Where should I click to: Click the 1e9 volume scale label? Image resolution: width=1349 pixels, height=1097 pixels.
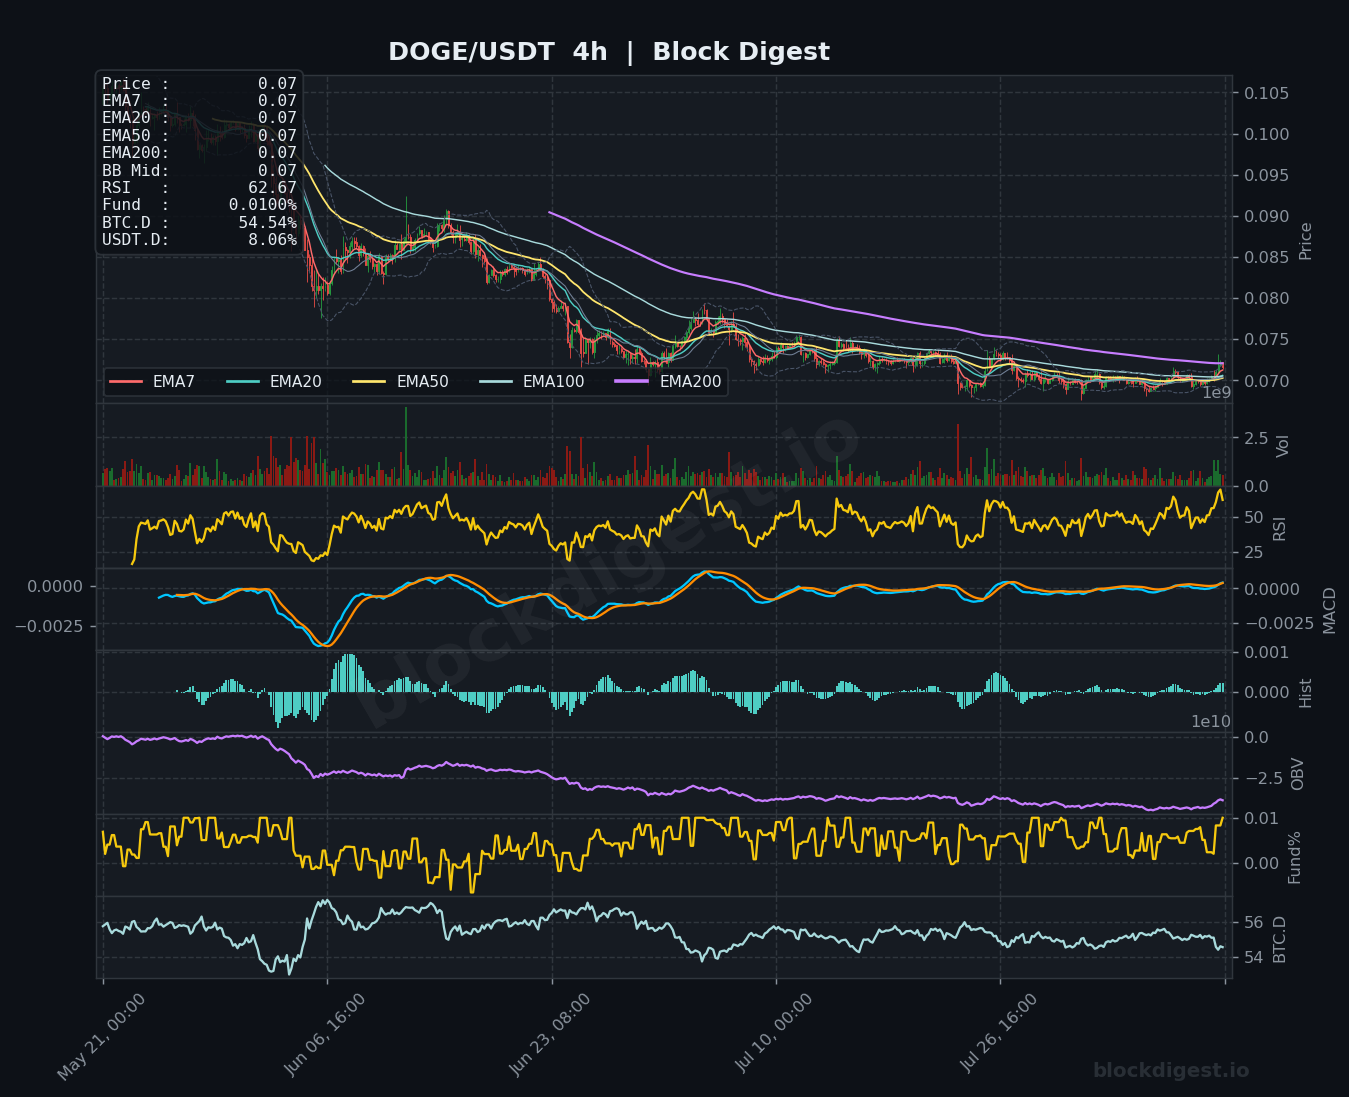[x=1217, y=393]
